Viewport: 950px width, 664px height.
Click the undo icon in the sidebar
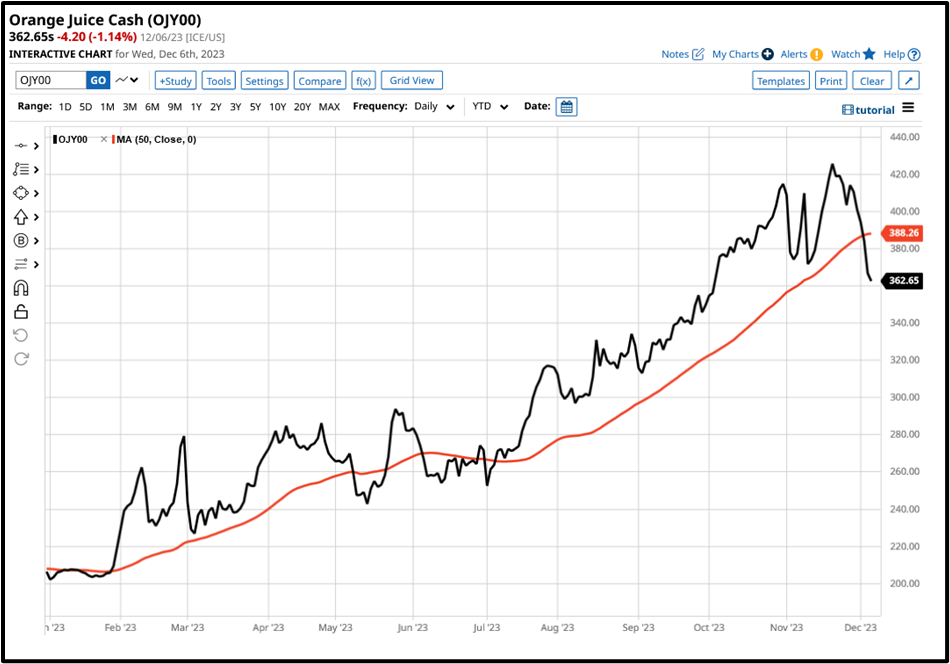click(22, 336)
